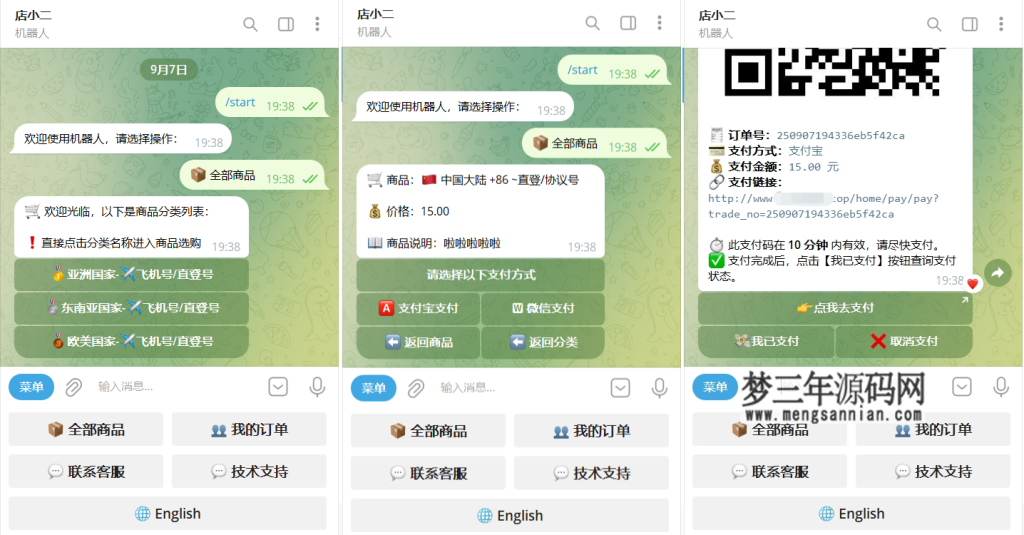Click 技术支持 keyboard button in left chat

pos(249,472)
